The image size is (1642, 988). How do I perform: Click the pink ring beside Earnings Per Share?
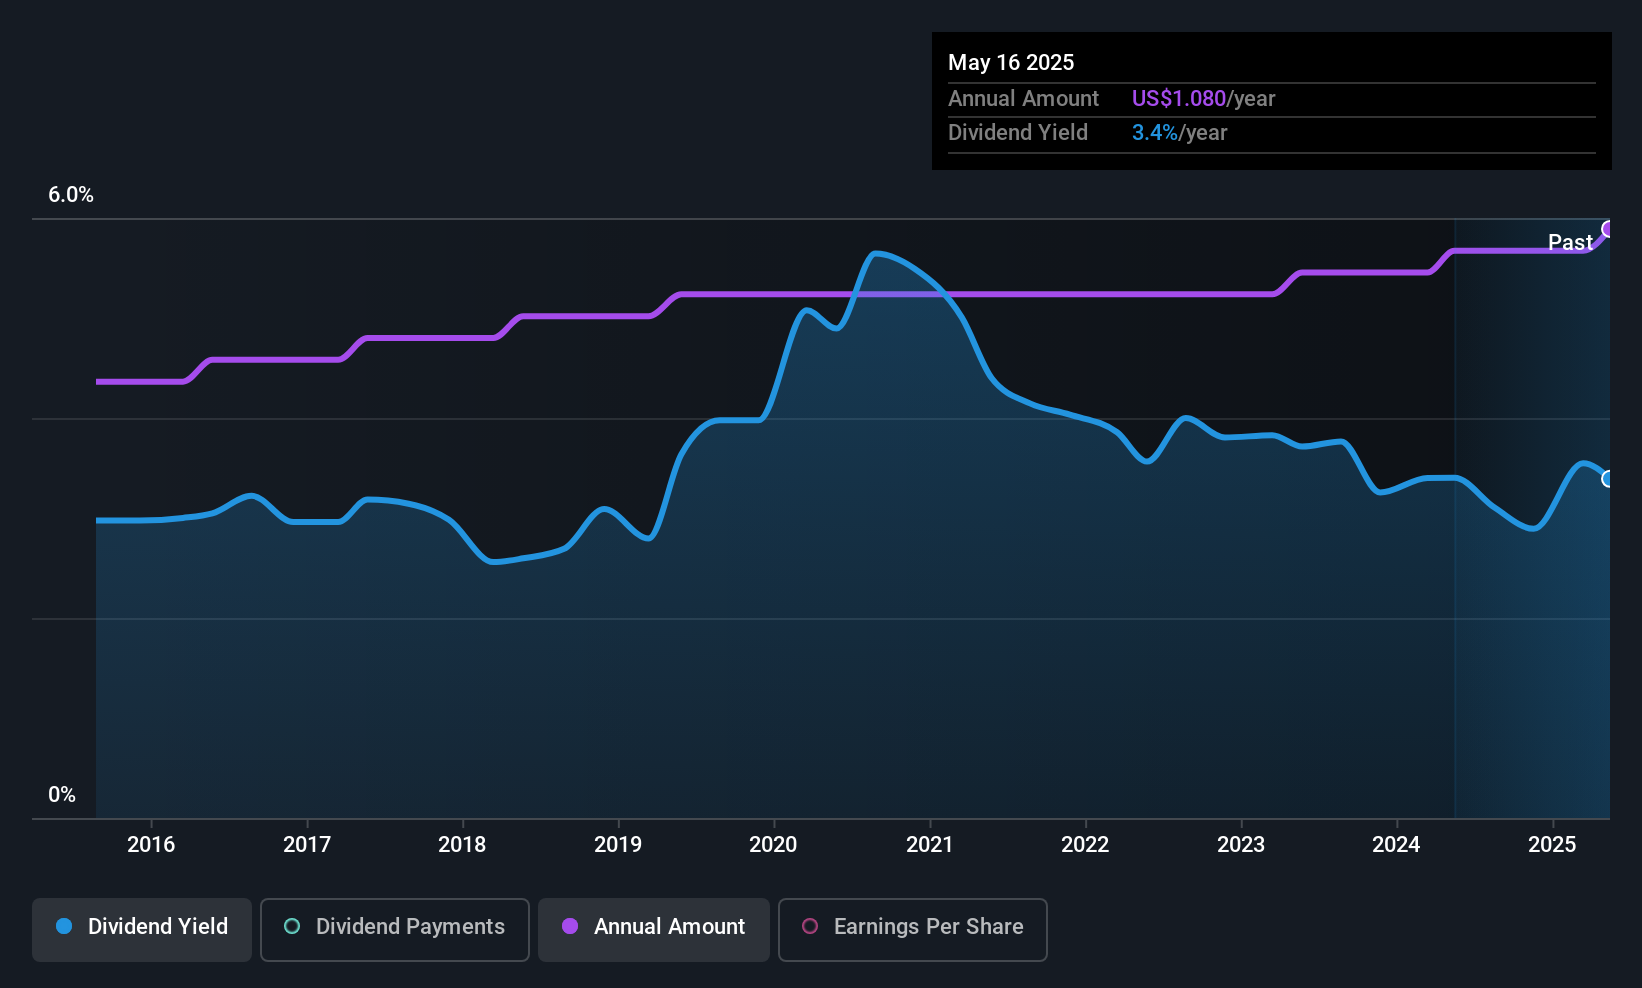click(x=810, y=927)
